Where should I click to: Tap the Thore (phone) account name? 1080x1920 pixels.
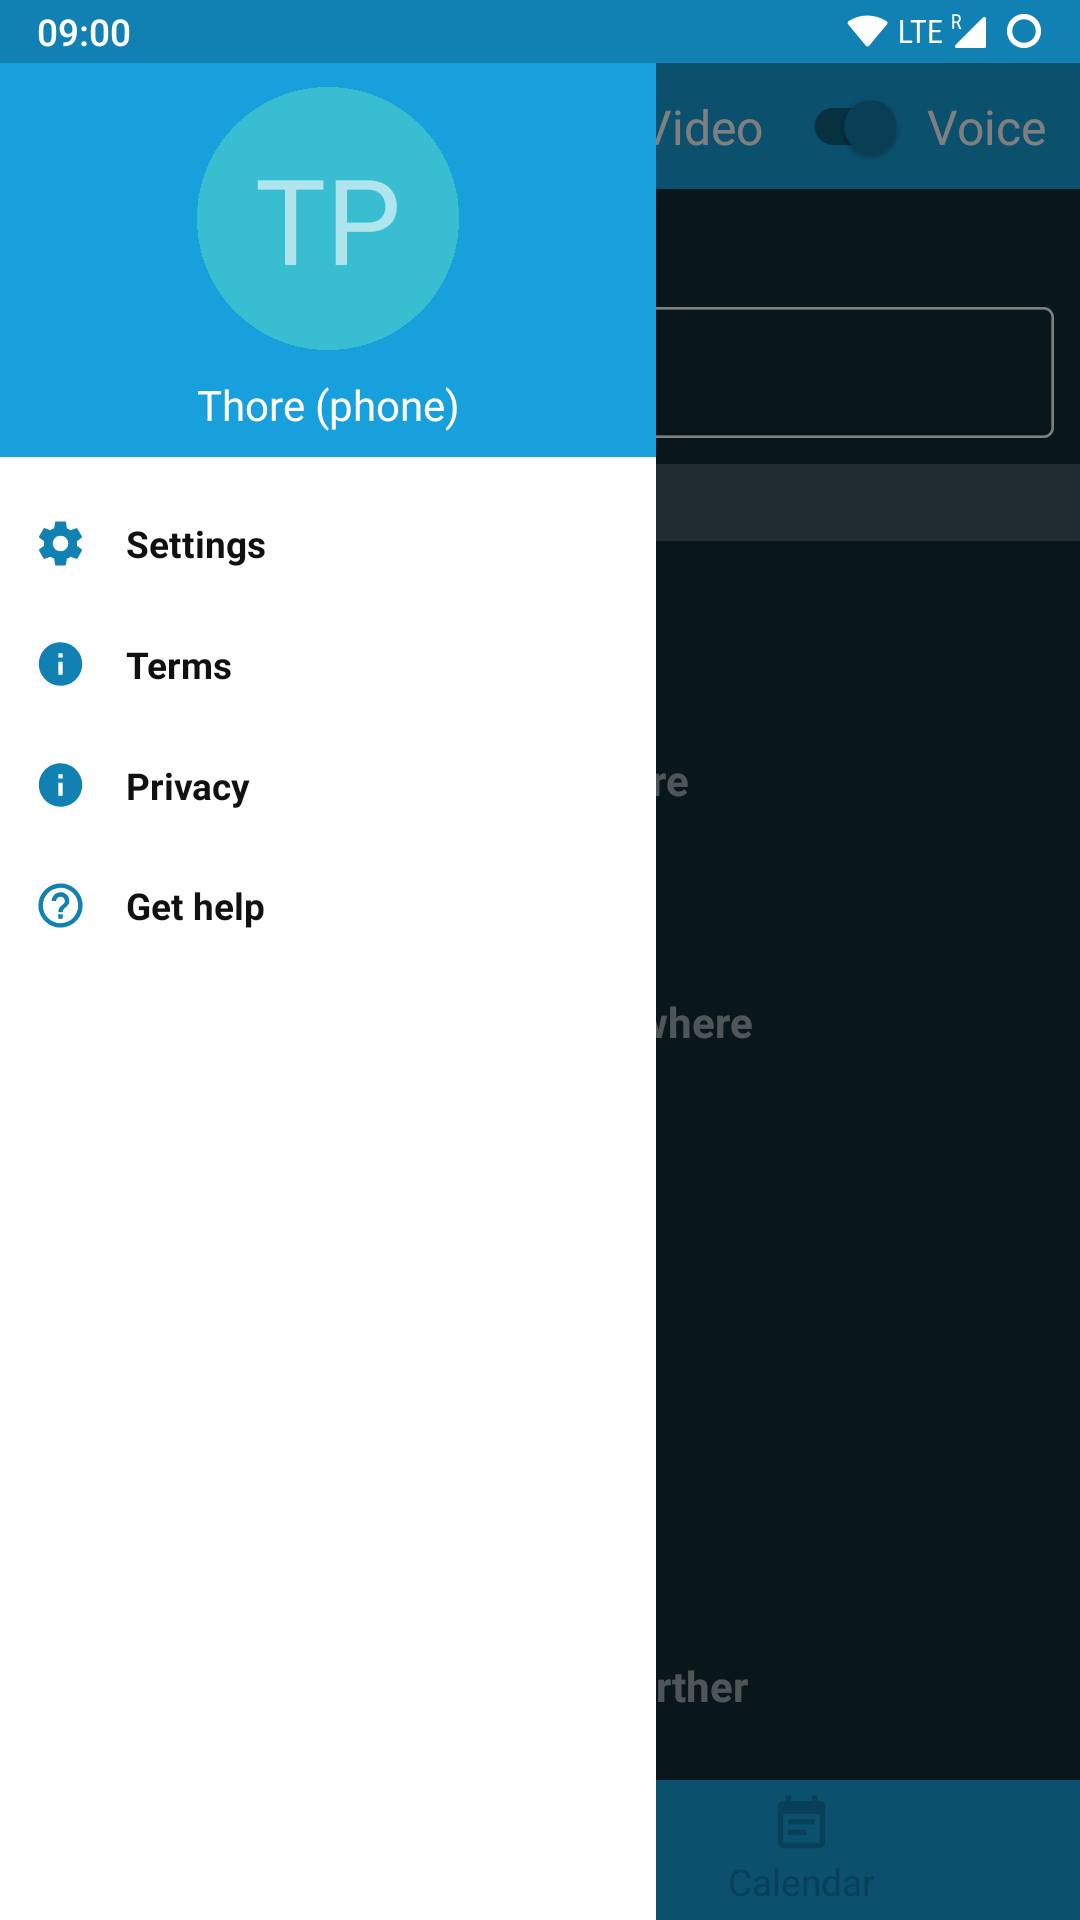click(328, 407)
